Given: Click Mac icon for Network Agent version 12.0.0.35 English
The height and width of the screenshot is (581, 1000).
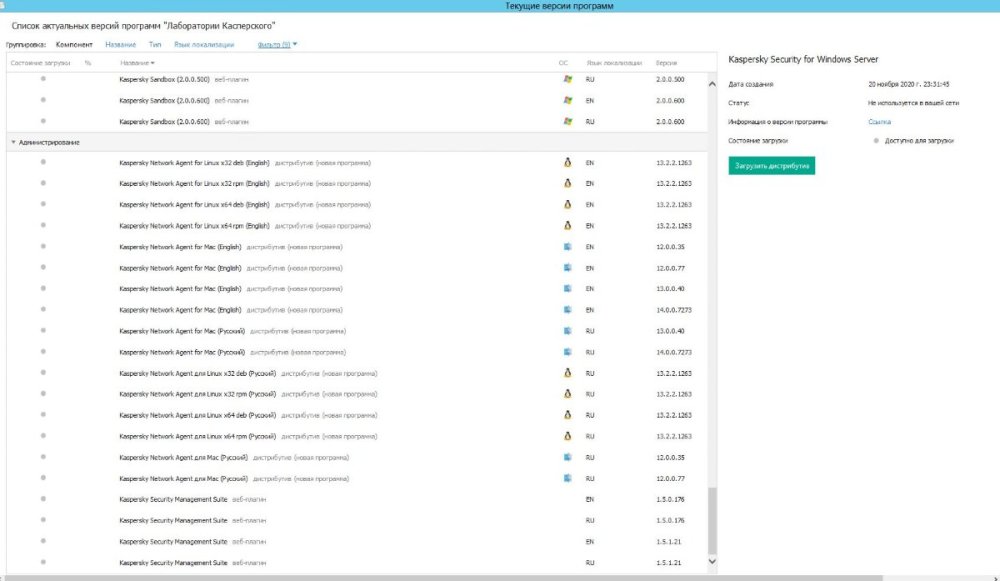Looking at the screenshot, I should point(568,247).
